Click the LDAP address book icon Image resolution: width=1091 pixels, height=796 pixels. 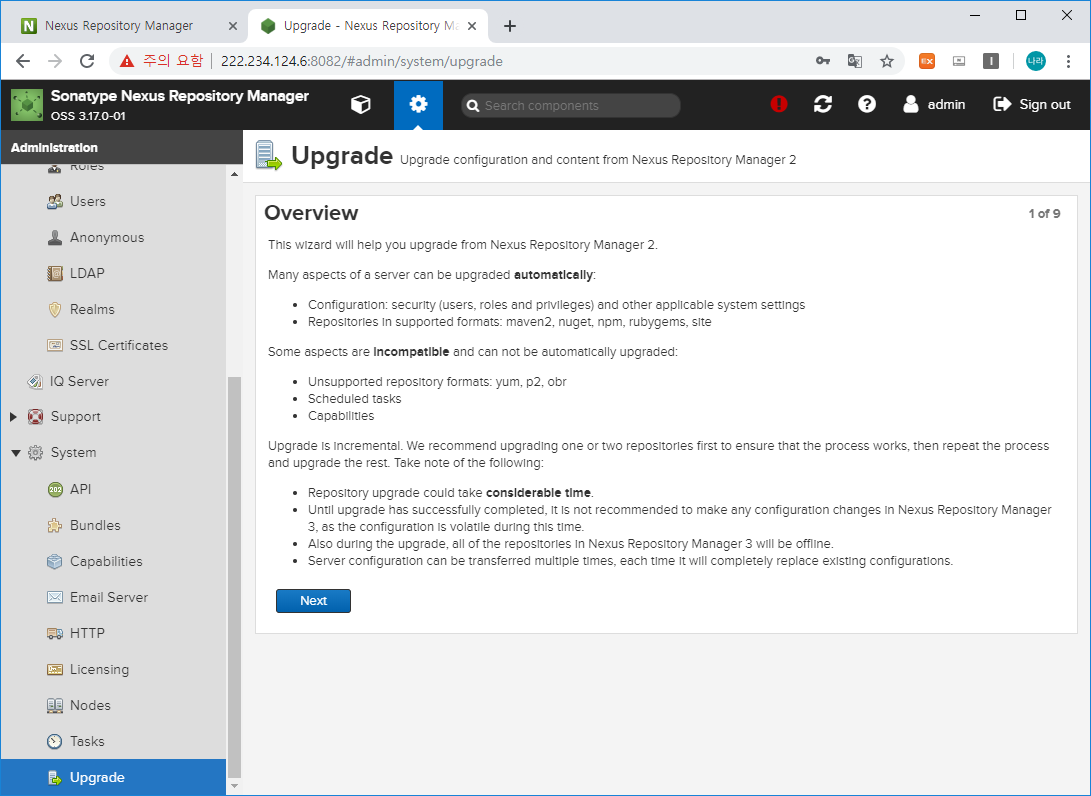[x=54, y=273]
